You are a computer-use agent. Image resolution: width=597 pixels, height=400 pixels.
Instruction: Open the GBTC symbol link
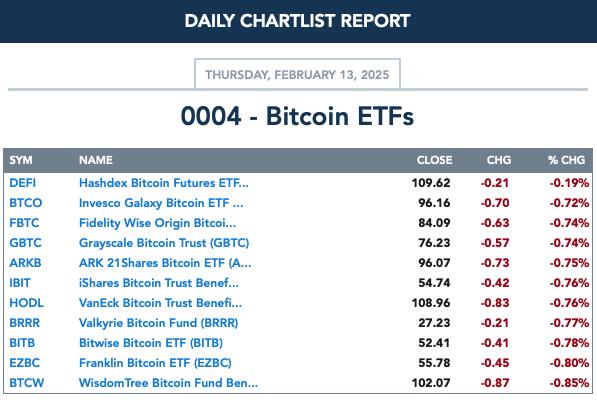[26, 243]
